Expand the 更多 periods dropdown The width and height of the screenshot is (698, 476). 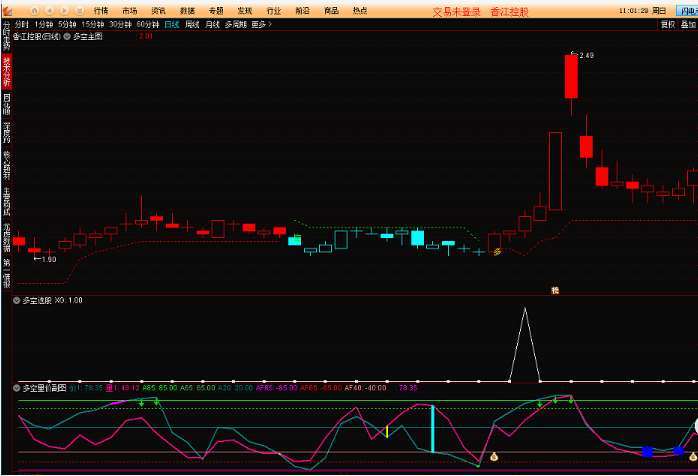[261, 23]
